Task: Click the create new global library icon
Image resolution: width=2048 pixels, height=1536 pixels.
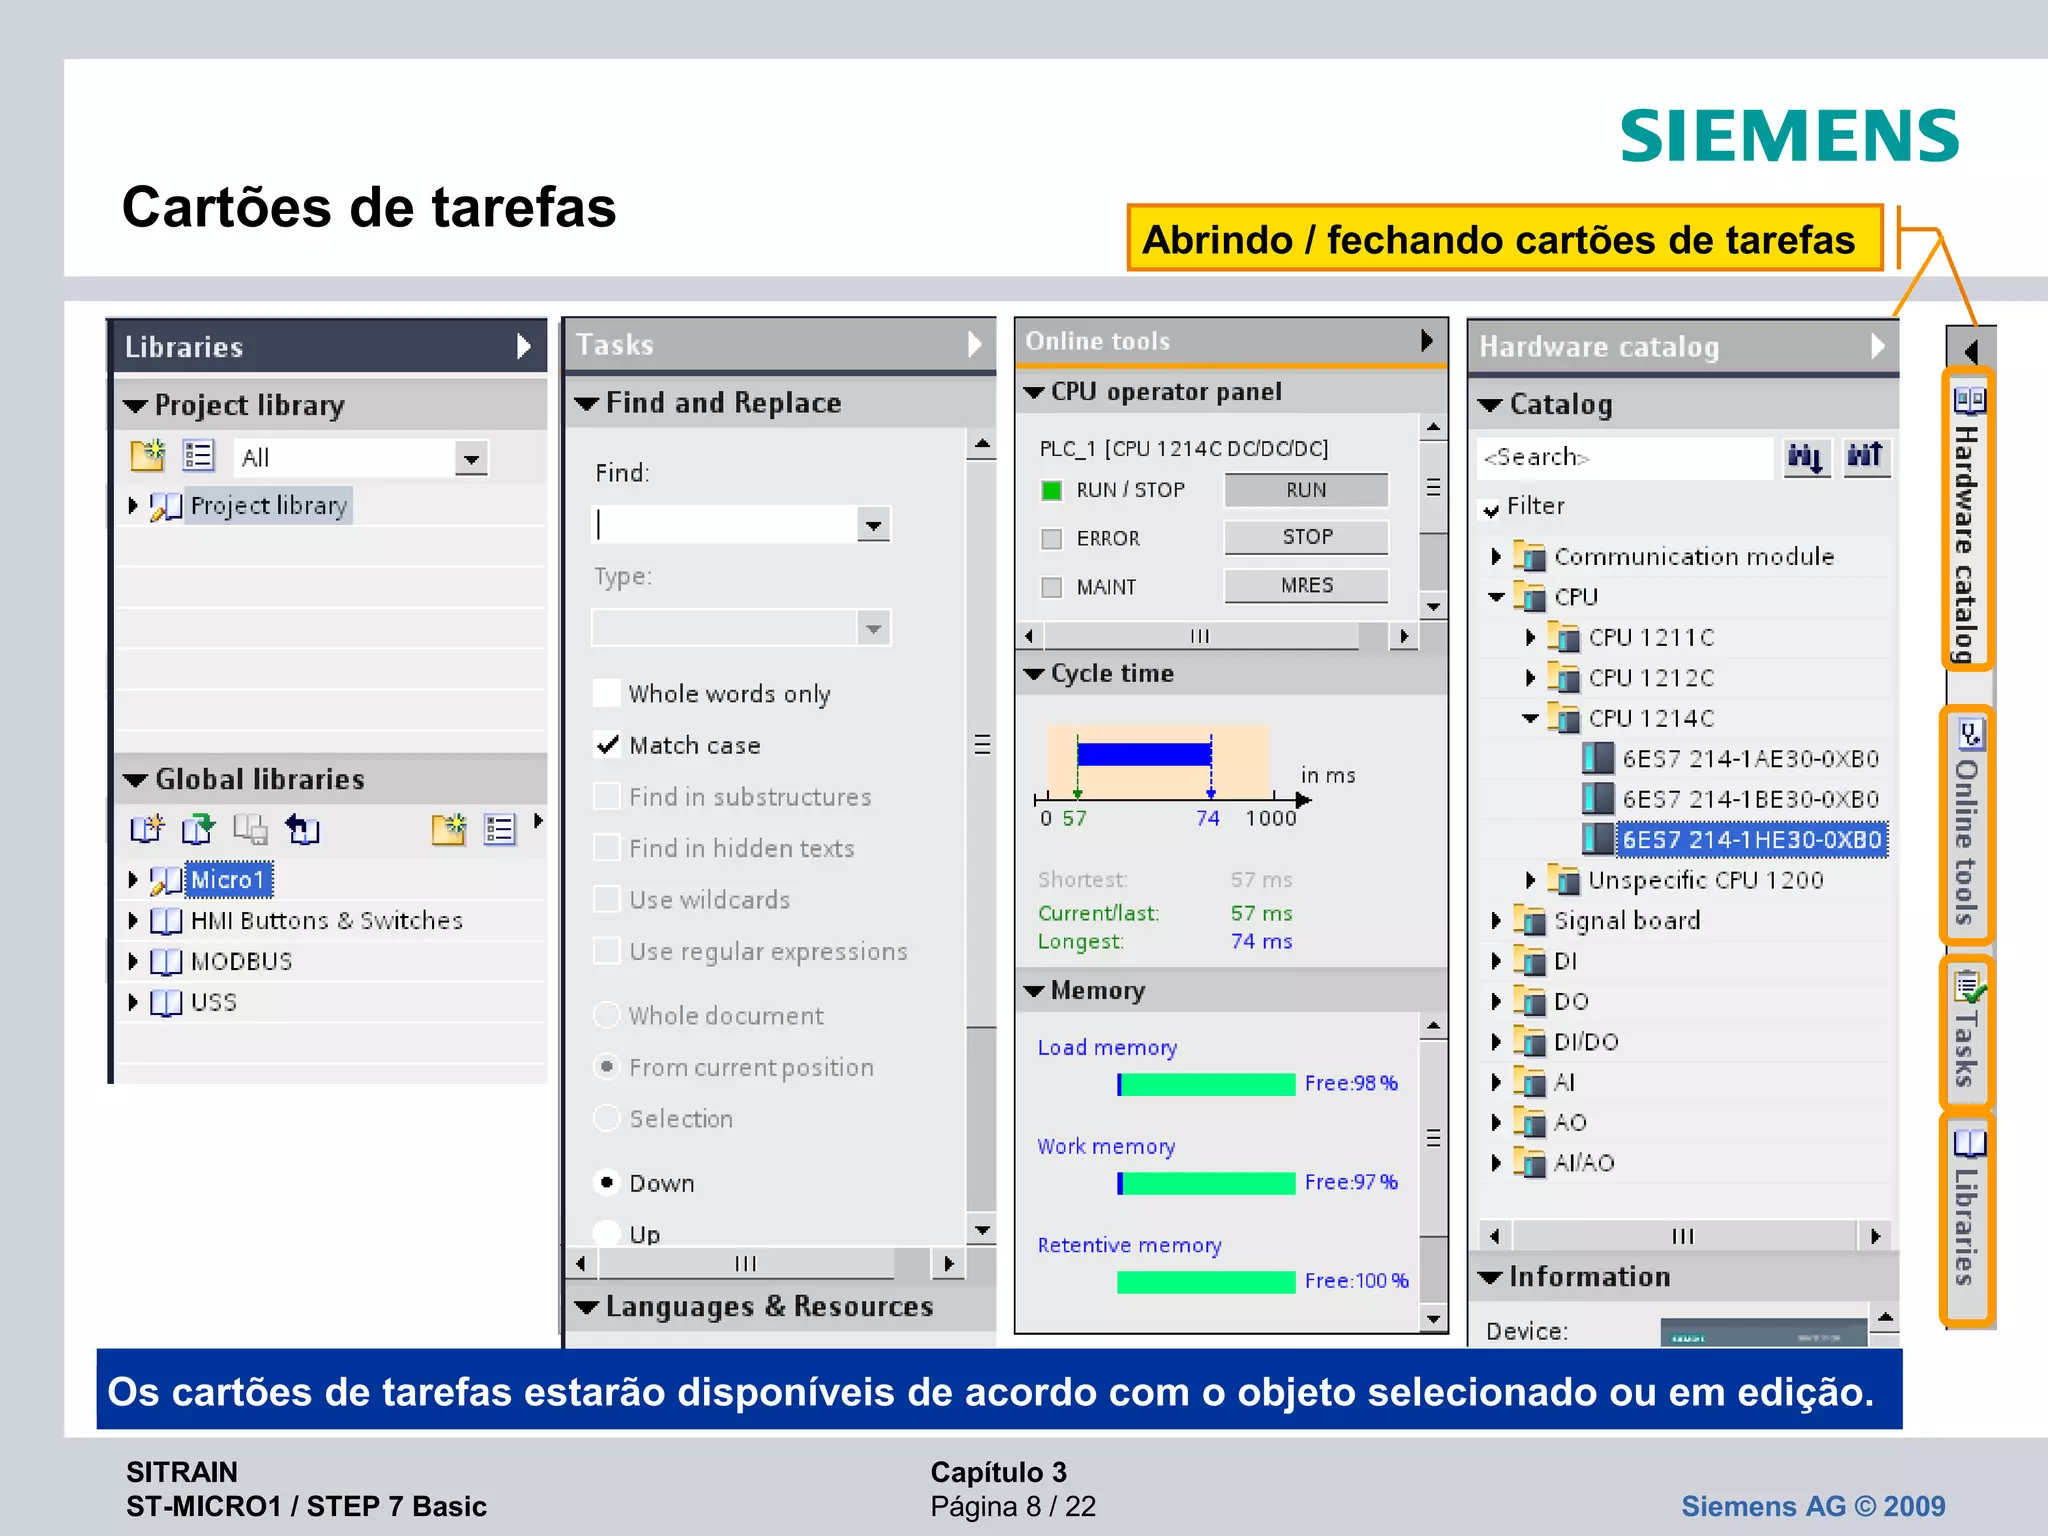Action: pos(147,829)
